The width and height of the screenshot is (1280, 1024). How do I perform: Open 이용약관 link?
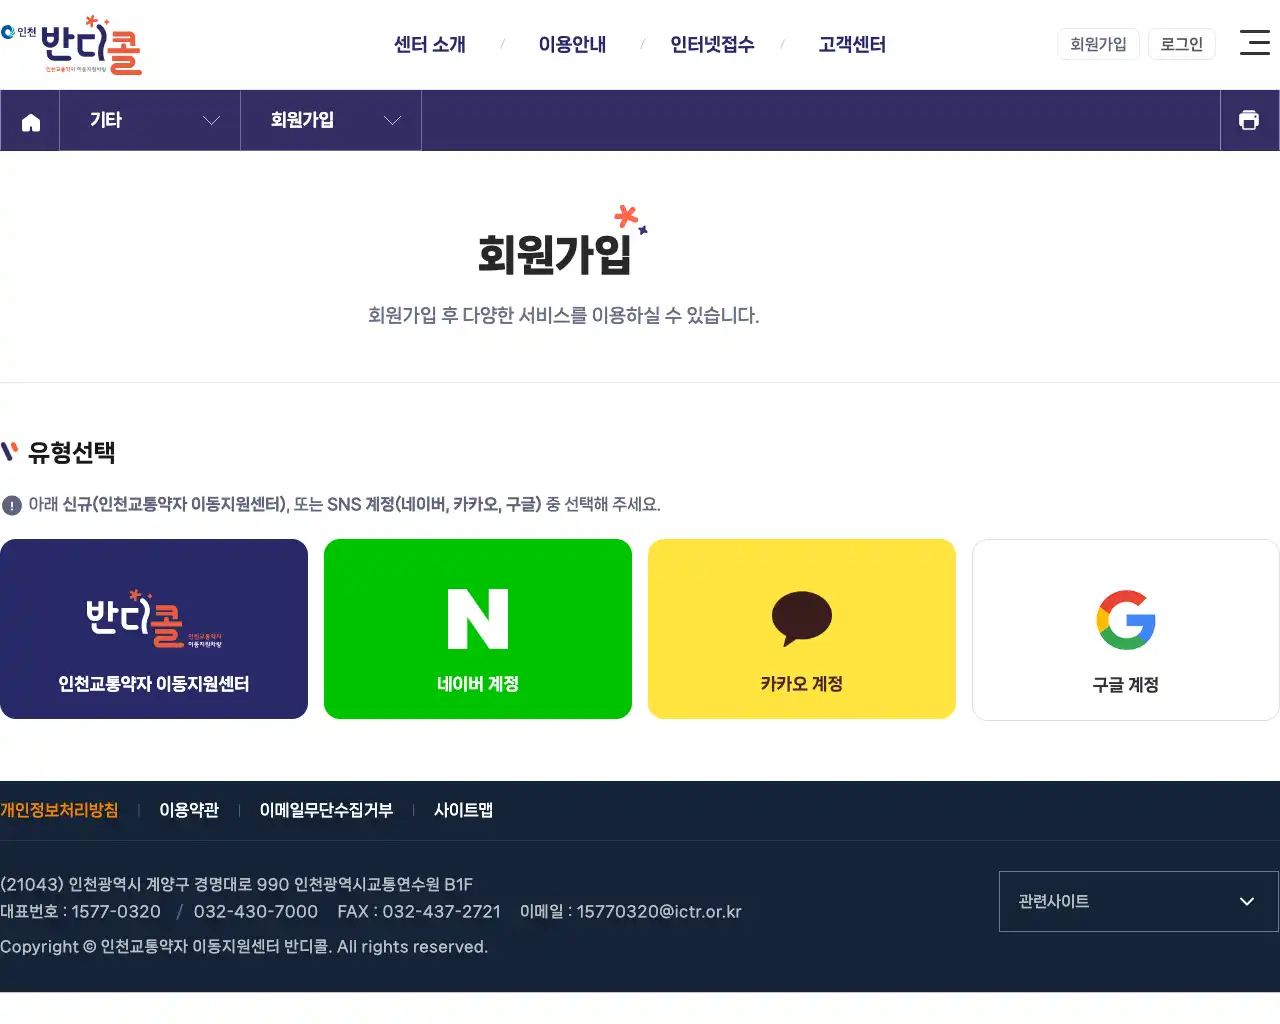[x=189, y=810]
